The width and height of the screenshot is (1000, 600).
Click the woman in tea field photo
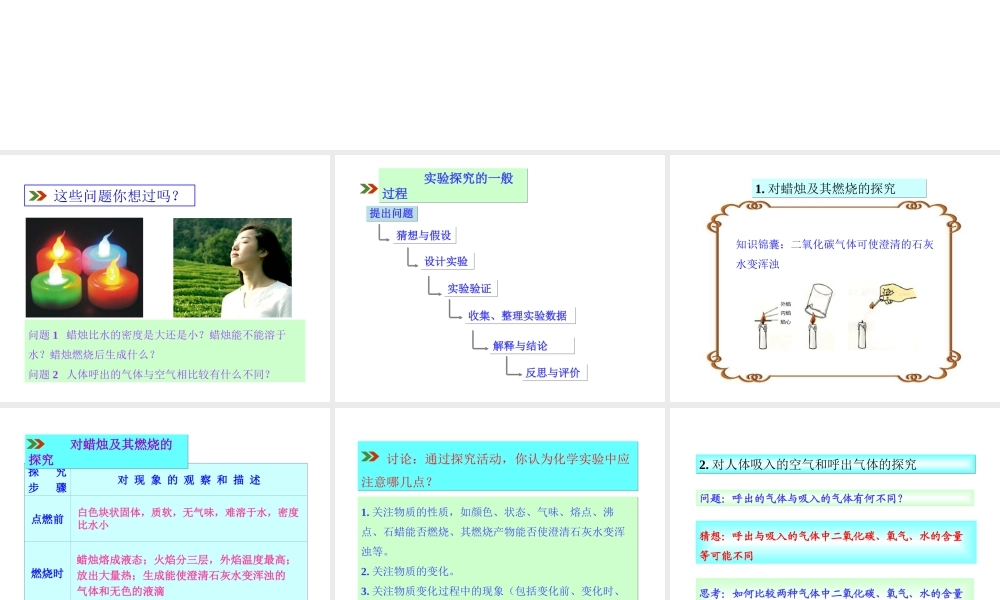[232, 267]
